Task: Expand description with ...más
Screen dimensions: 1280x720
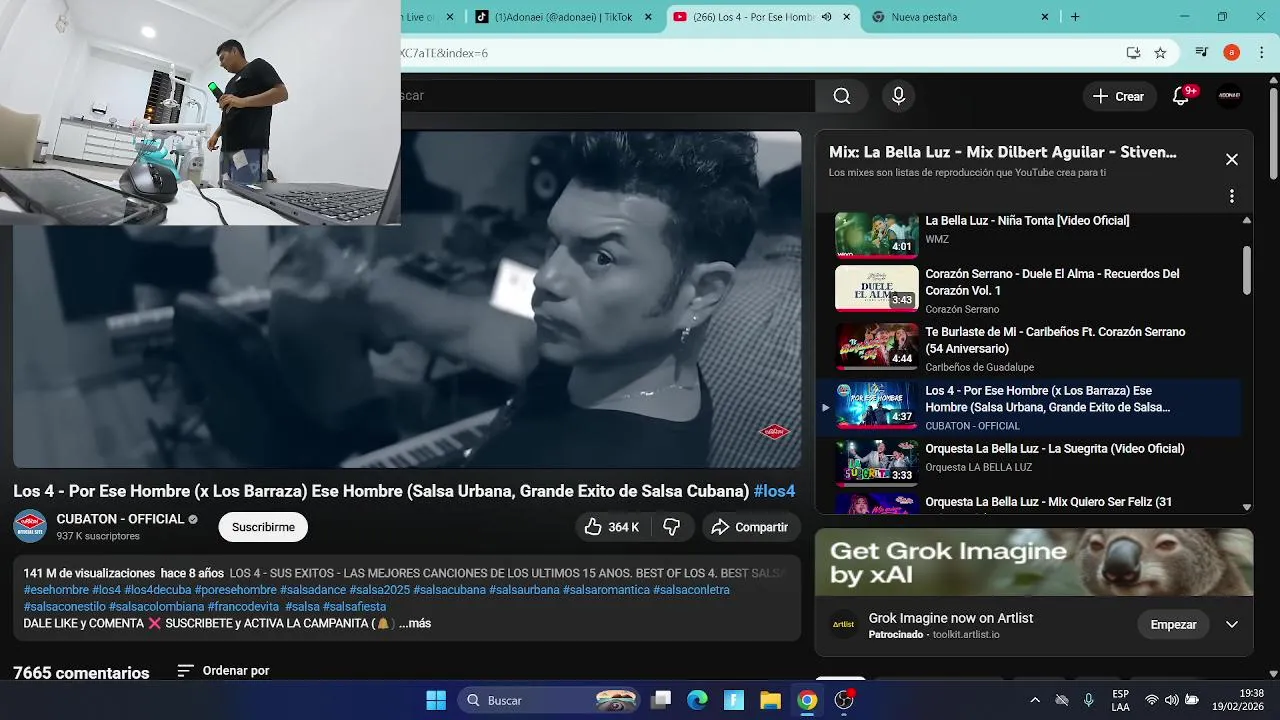Action: click(x=415, y=623)
